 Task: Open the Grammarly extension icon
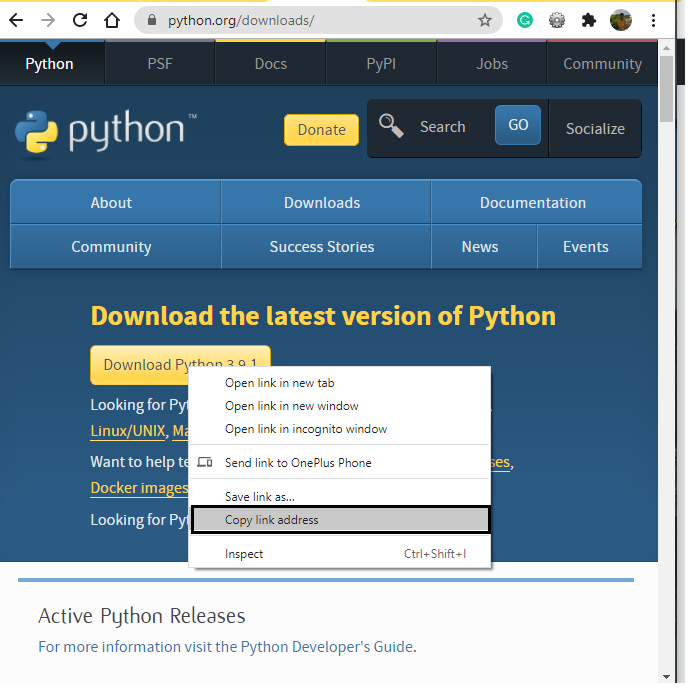pyautogui.click(x=524, y=20)
